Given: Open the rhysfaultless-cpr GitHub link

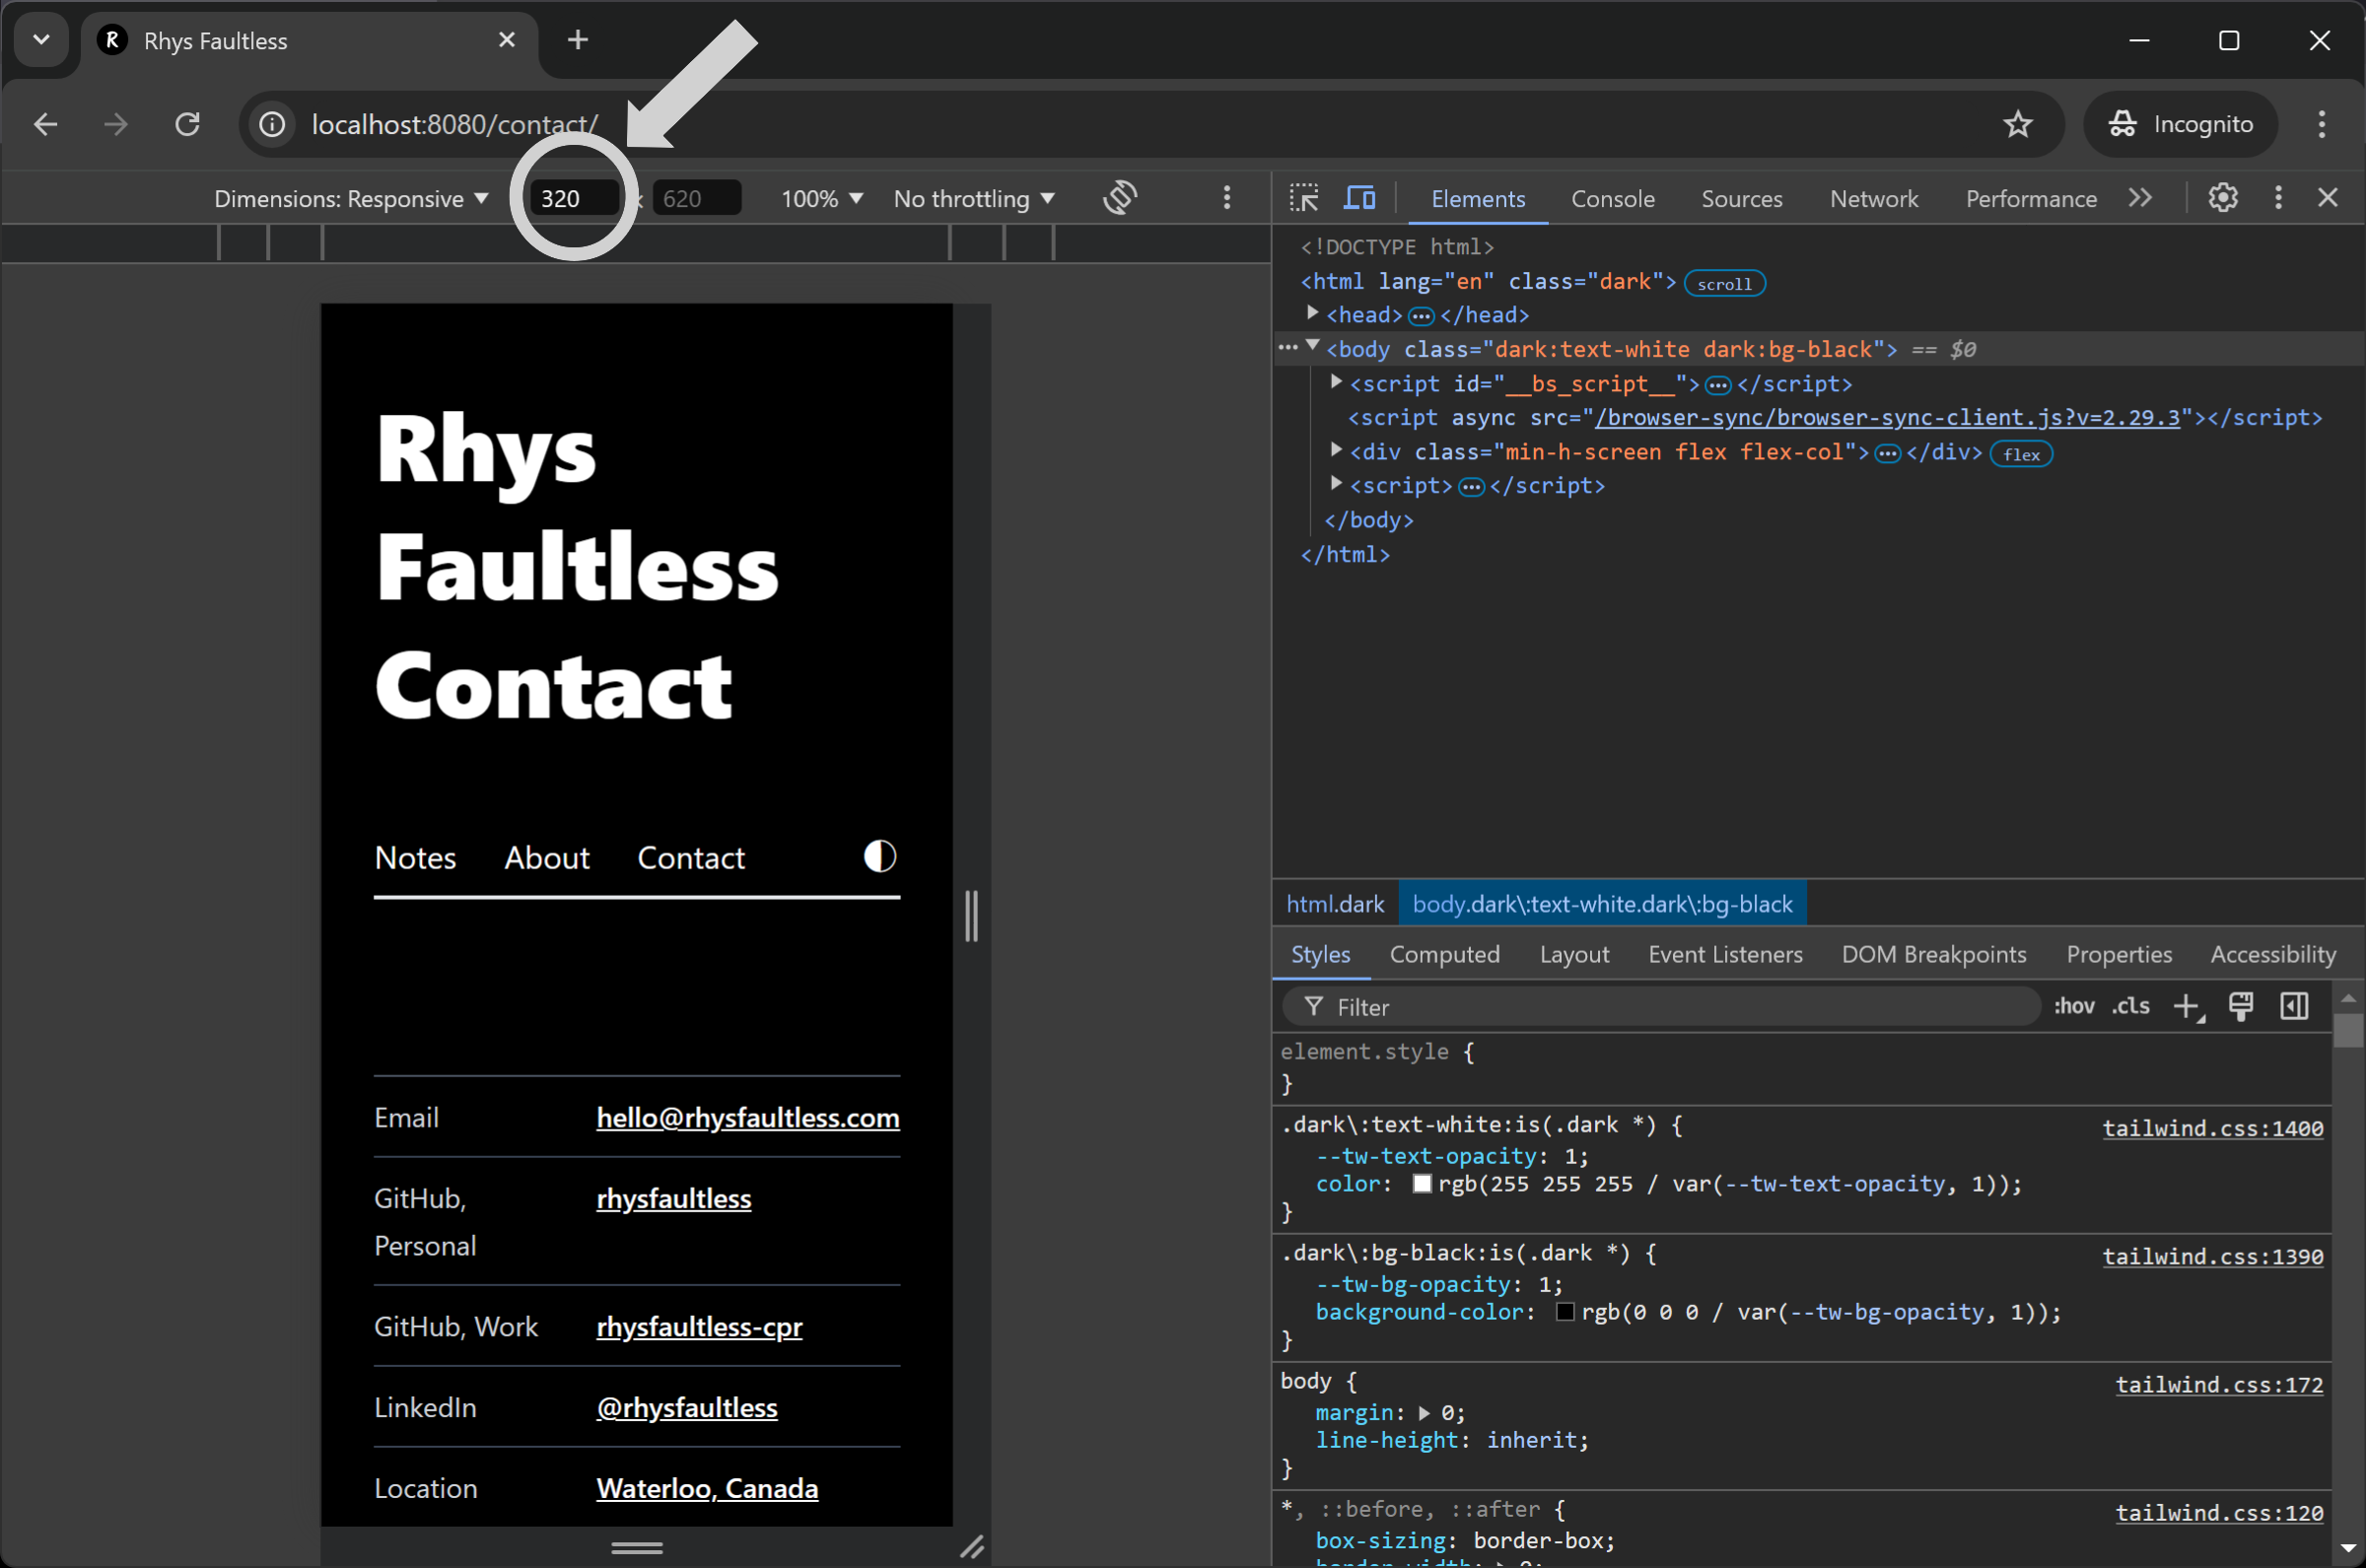Looking at the screenshot, I should (699, 1326).
